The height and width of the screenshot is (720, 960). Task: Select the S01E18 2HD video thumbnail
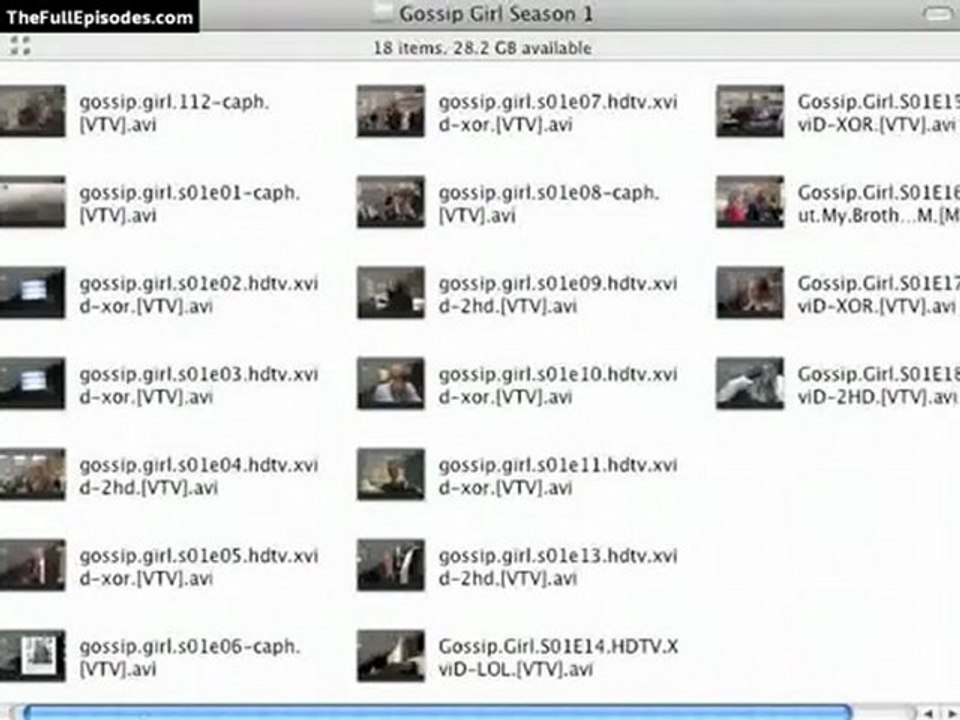click(750, 383)
